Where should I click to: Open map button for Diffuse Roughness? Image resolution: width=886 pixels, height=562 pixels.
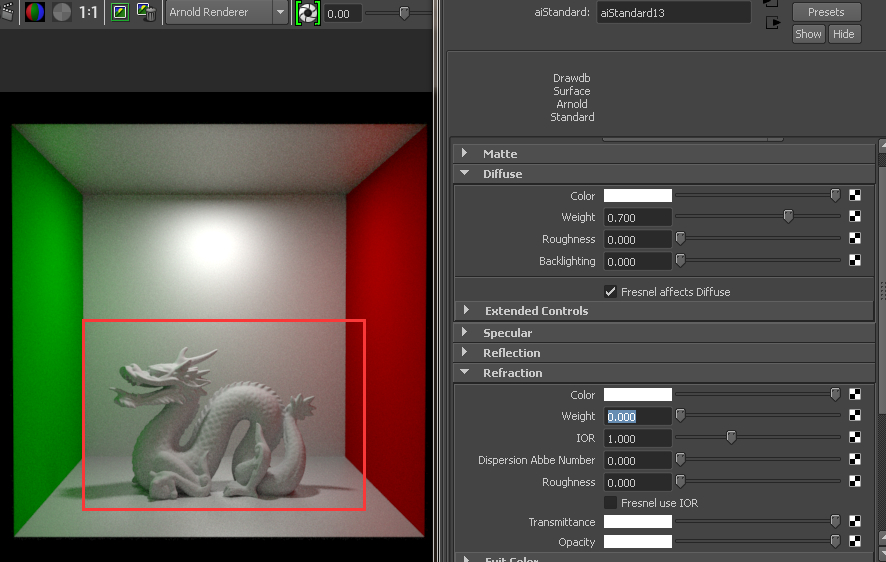[x=855, y=238]
